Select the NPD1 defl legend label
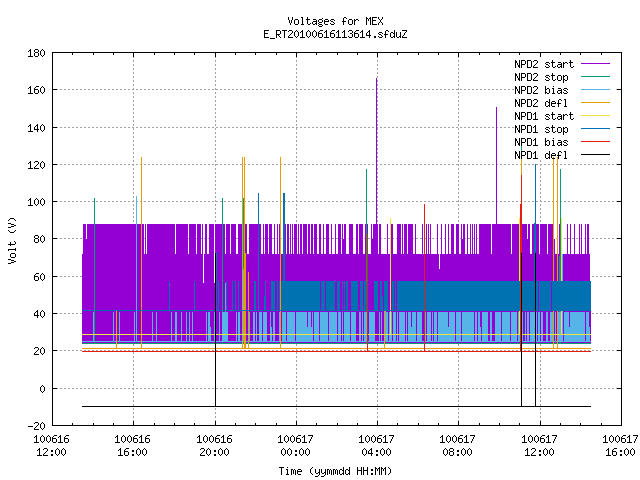 pos(541,155)
